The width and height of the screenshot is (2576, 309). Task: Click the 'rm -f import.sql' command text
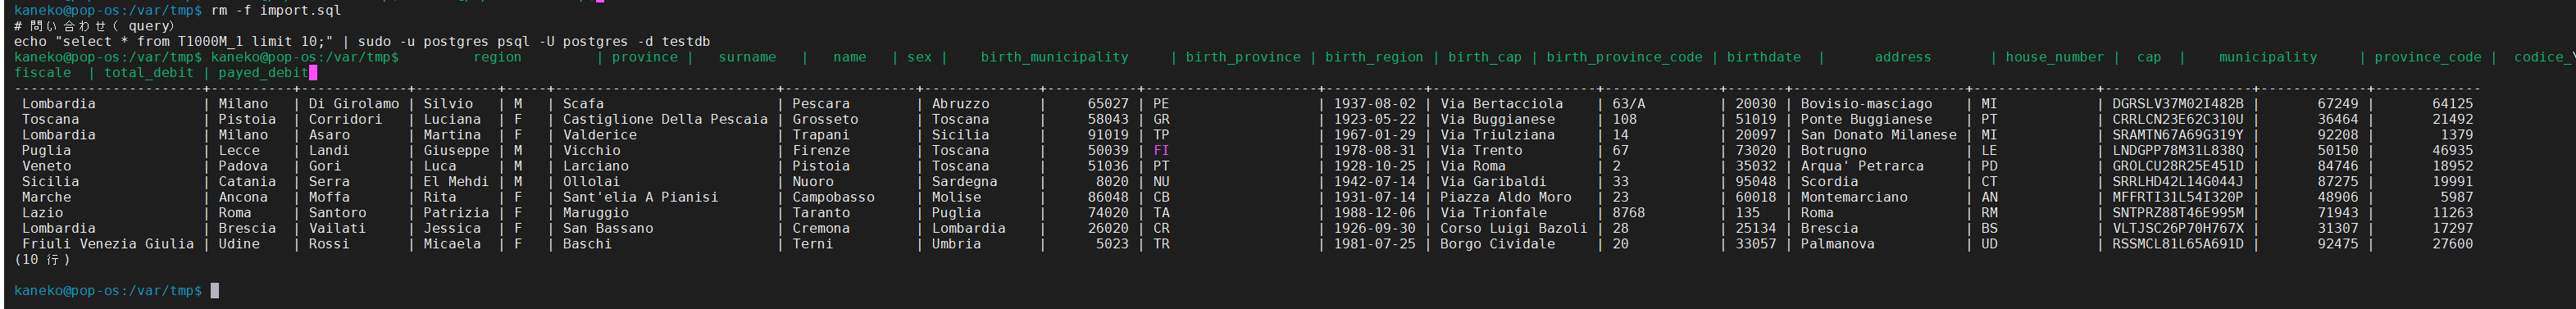pyautogui.click(x=276, y=10)
